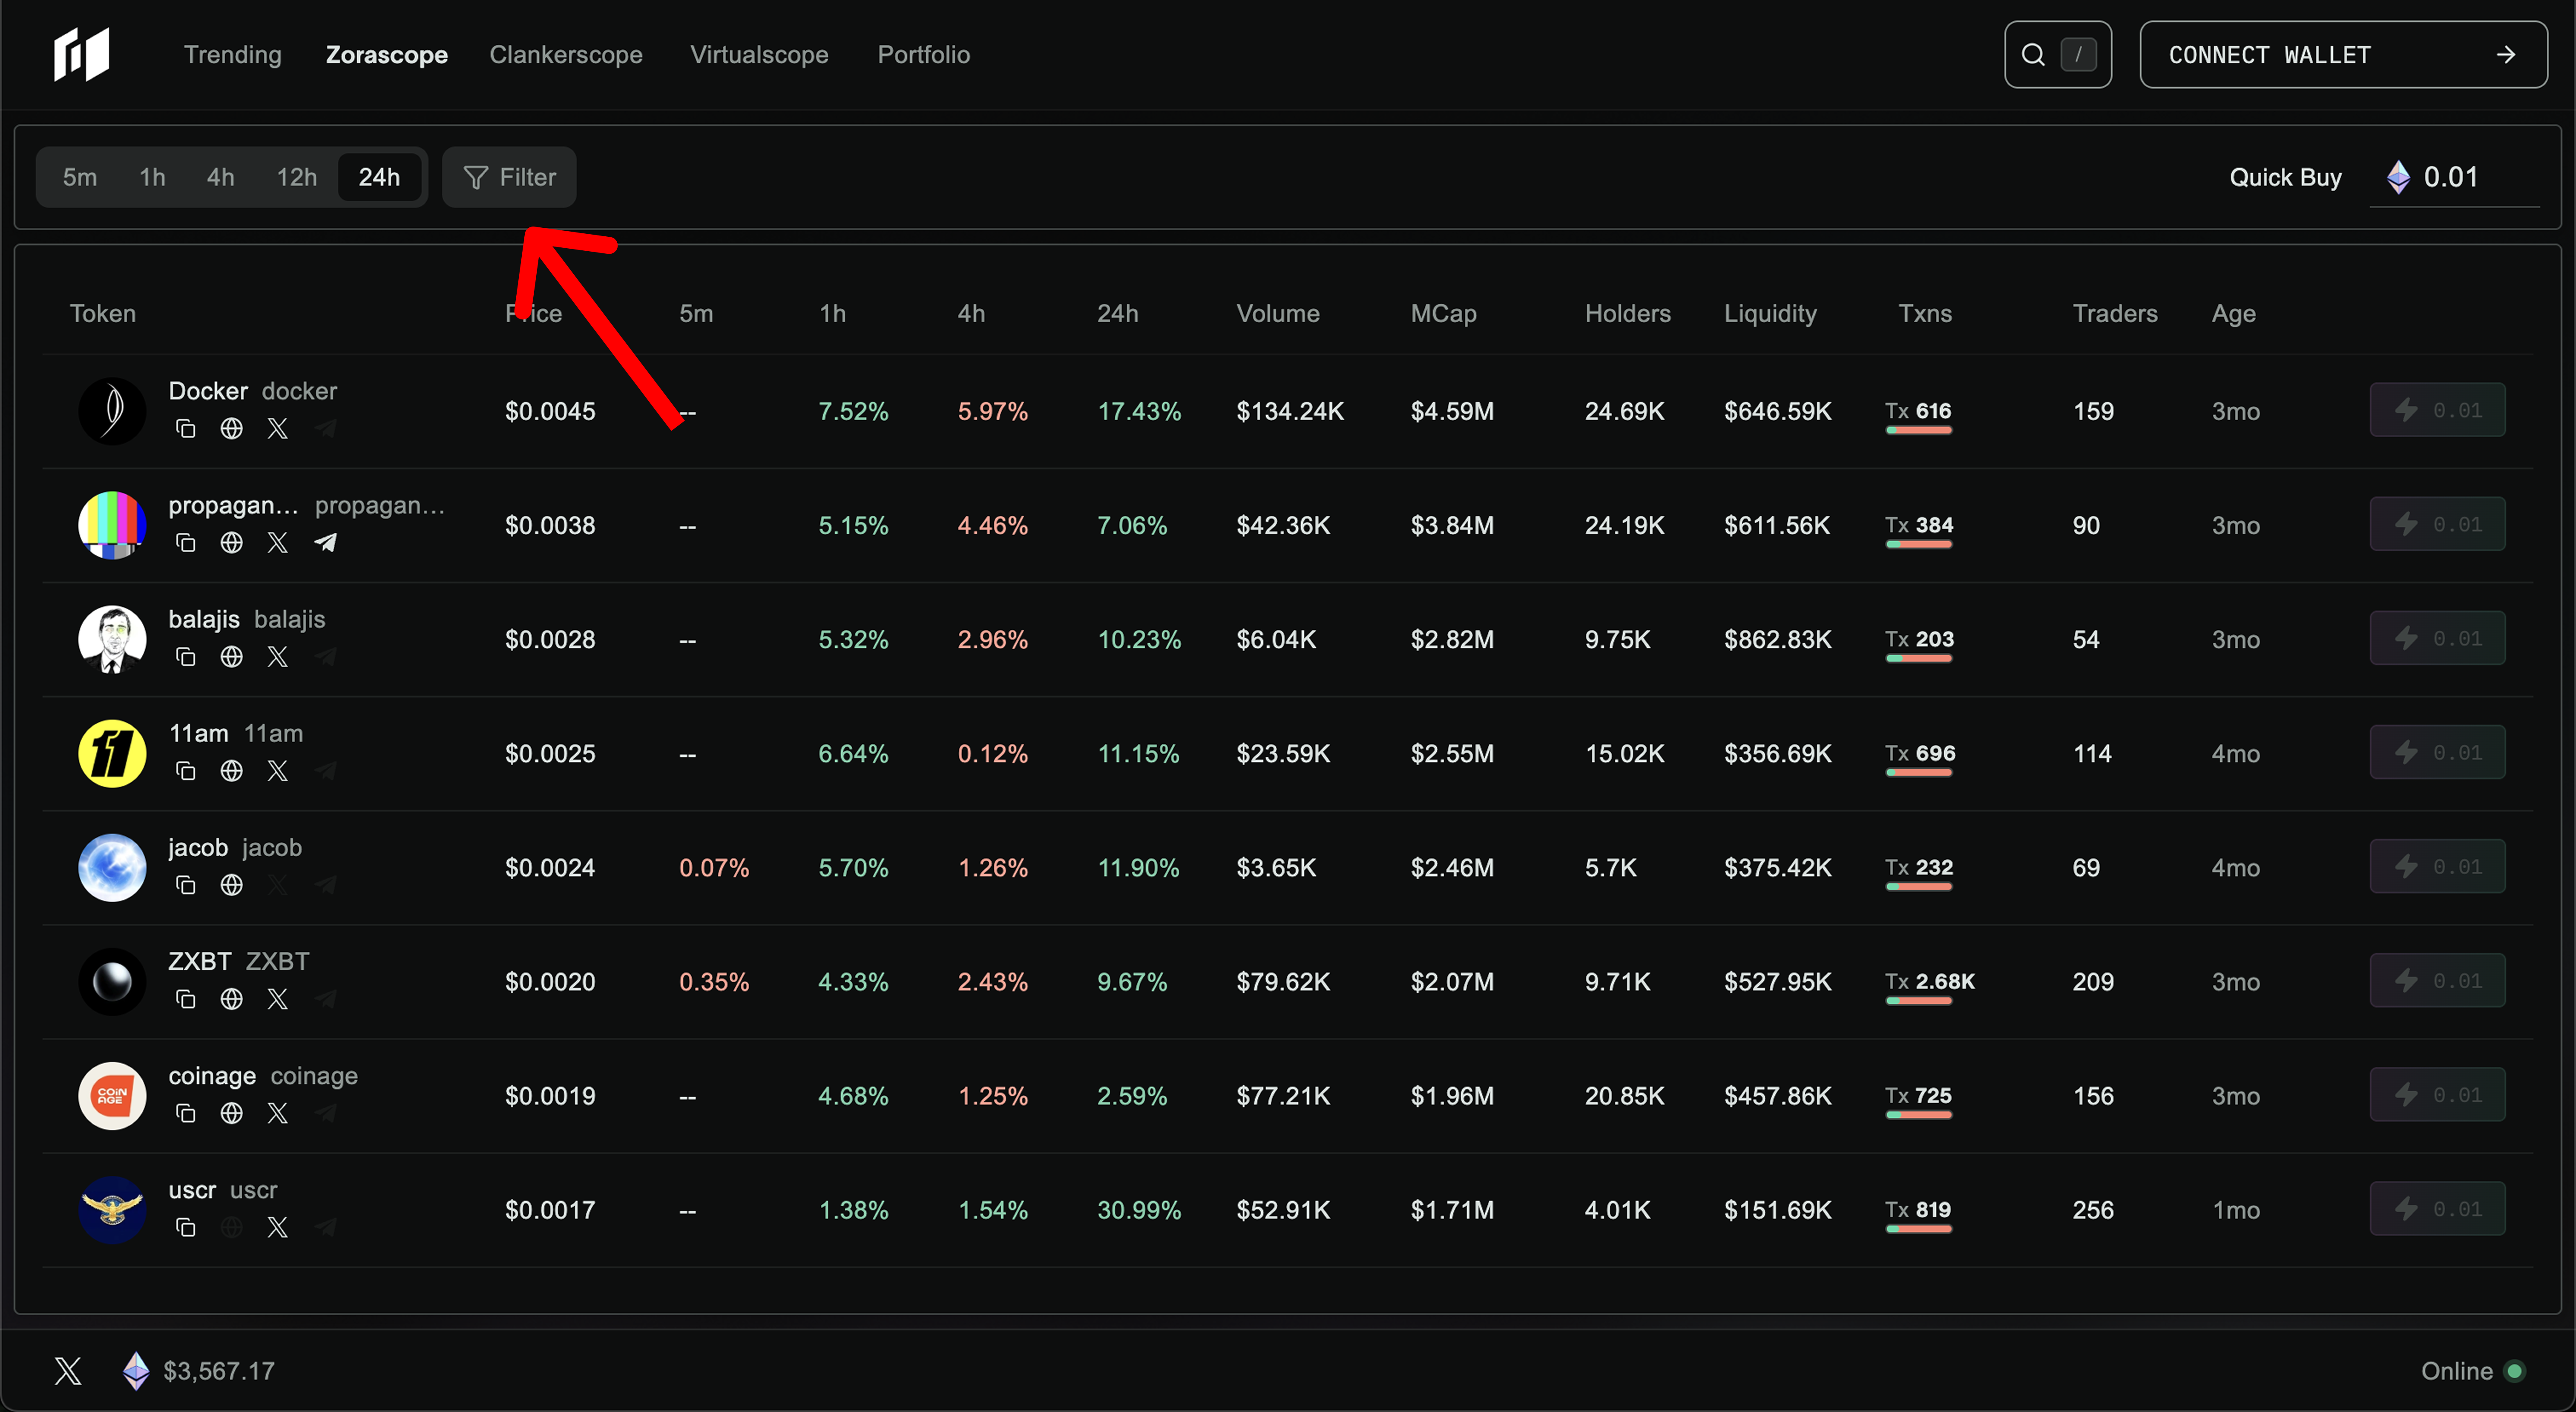Open the X icon in footer
The height and width of the screenshot is (1412, 2576).
pos(68,1371)
